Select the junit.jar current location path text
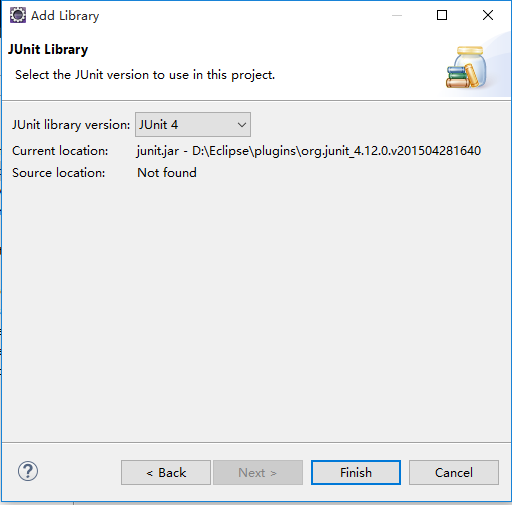Viewport: 512px width, 505px height. [309, 151]
